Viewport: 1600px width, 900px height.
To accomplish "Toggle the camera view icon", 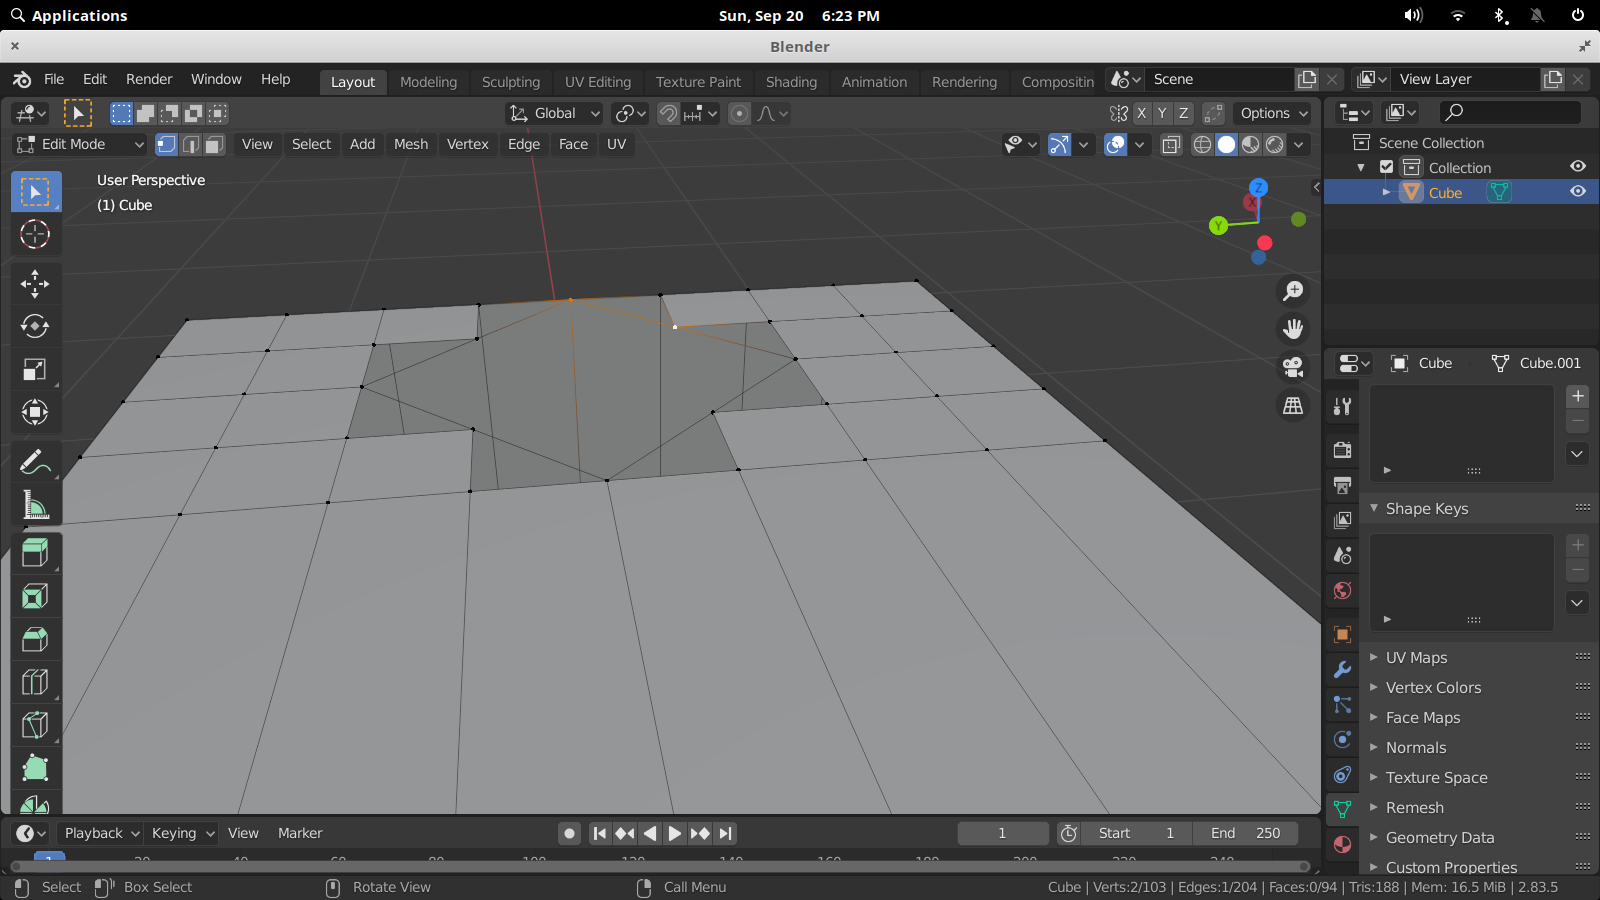I will [x=1293, y=367].
